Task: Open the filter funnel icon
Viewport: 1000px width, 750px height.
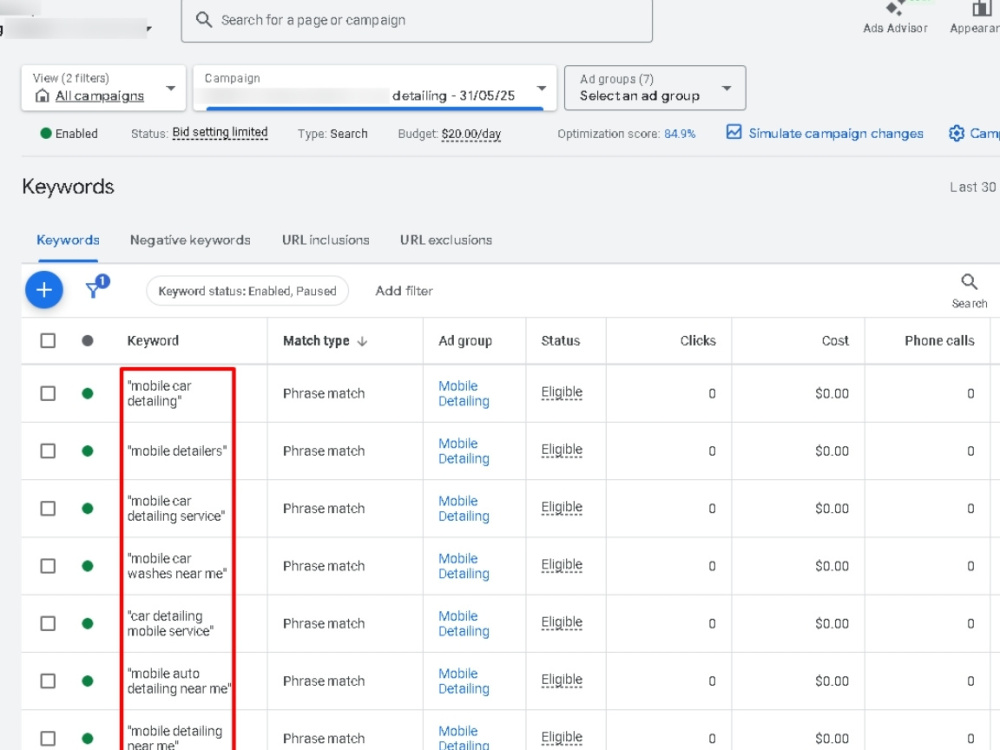Action: point(94,290)
